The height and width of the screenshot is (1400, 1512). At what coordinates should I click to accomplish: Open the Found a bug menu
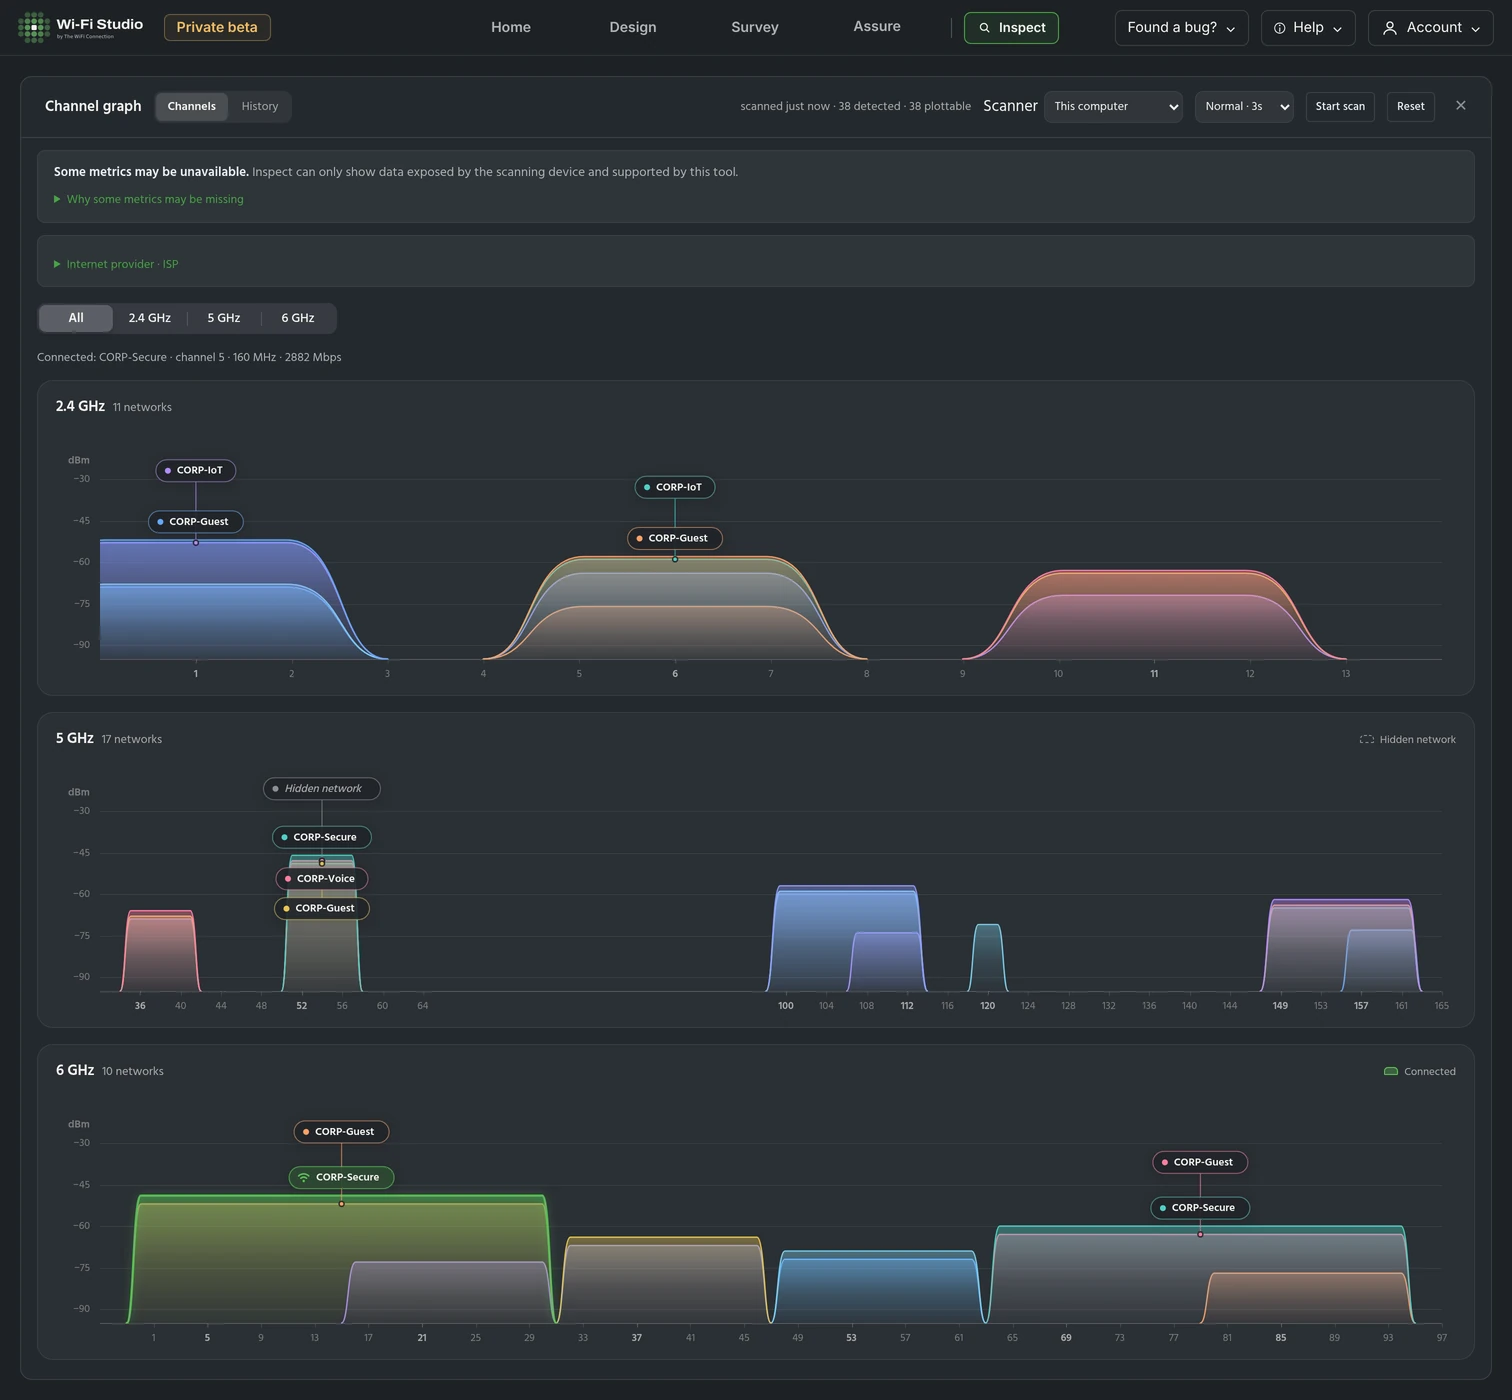1181,28
